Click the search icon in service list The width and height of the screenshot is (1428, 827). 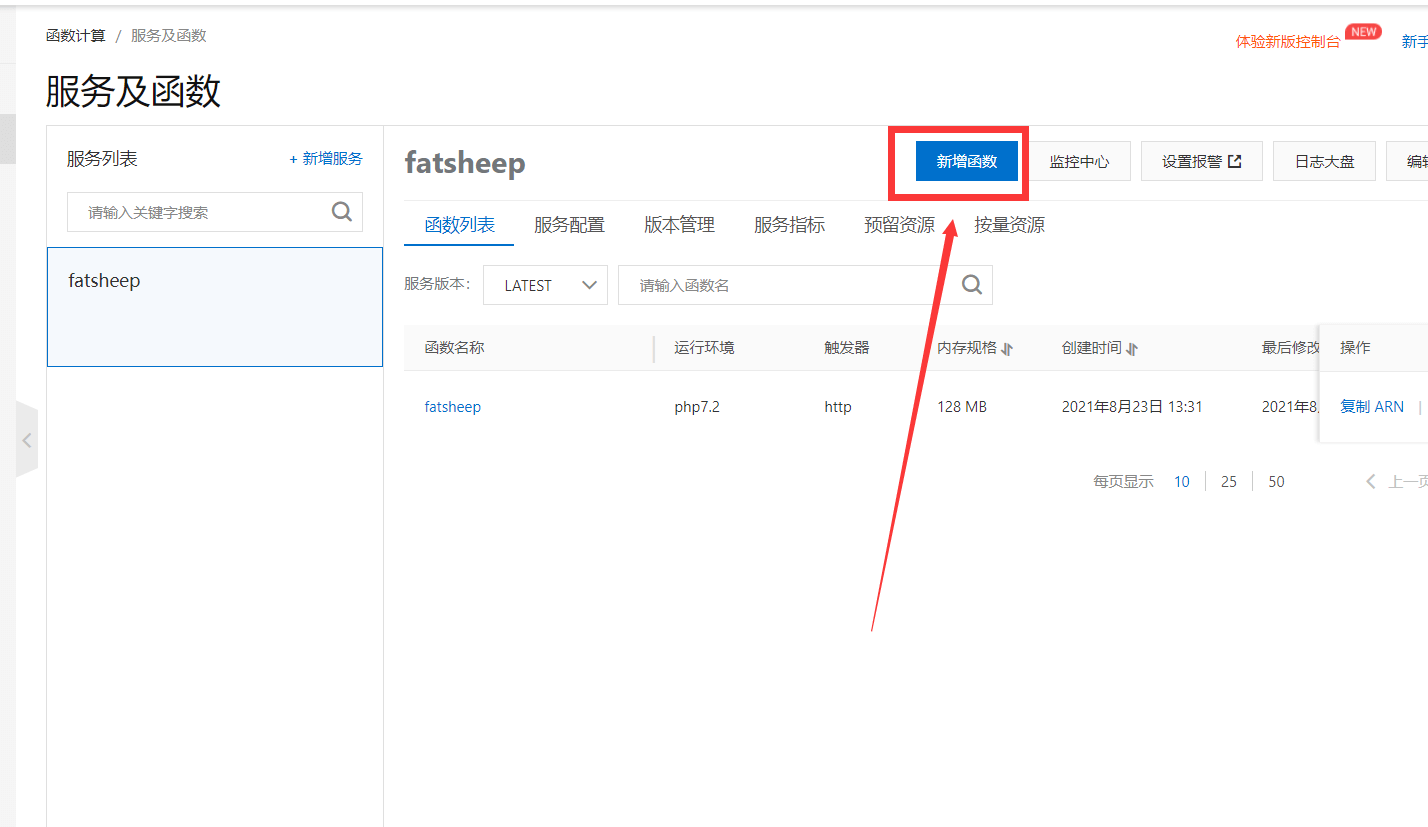point(341,212)
